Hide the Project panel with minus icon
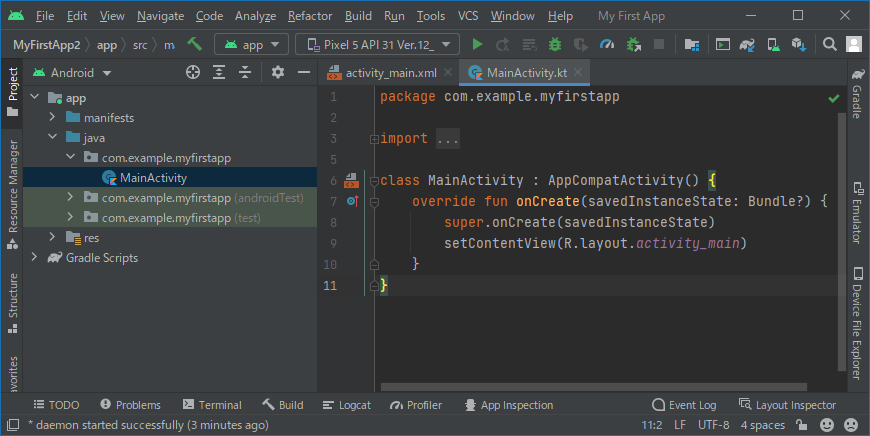 pyautogui.click(x=304, y=72)
